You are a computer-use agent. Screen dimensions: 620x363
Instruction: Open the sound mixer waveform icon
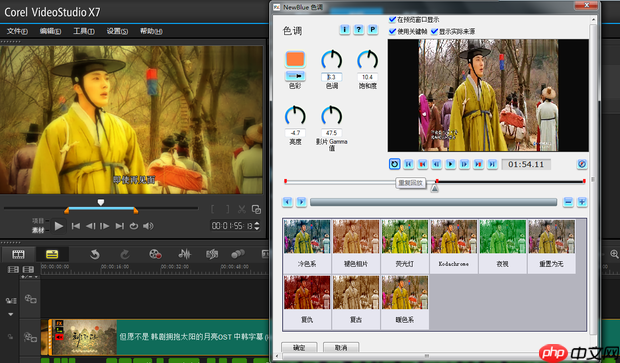tap(184, 254)
